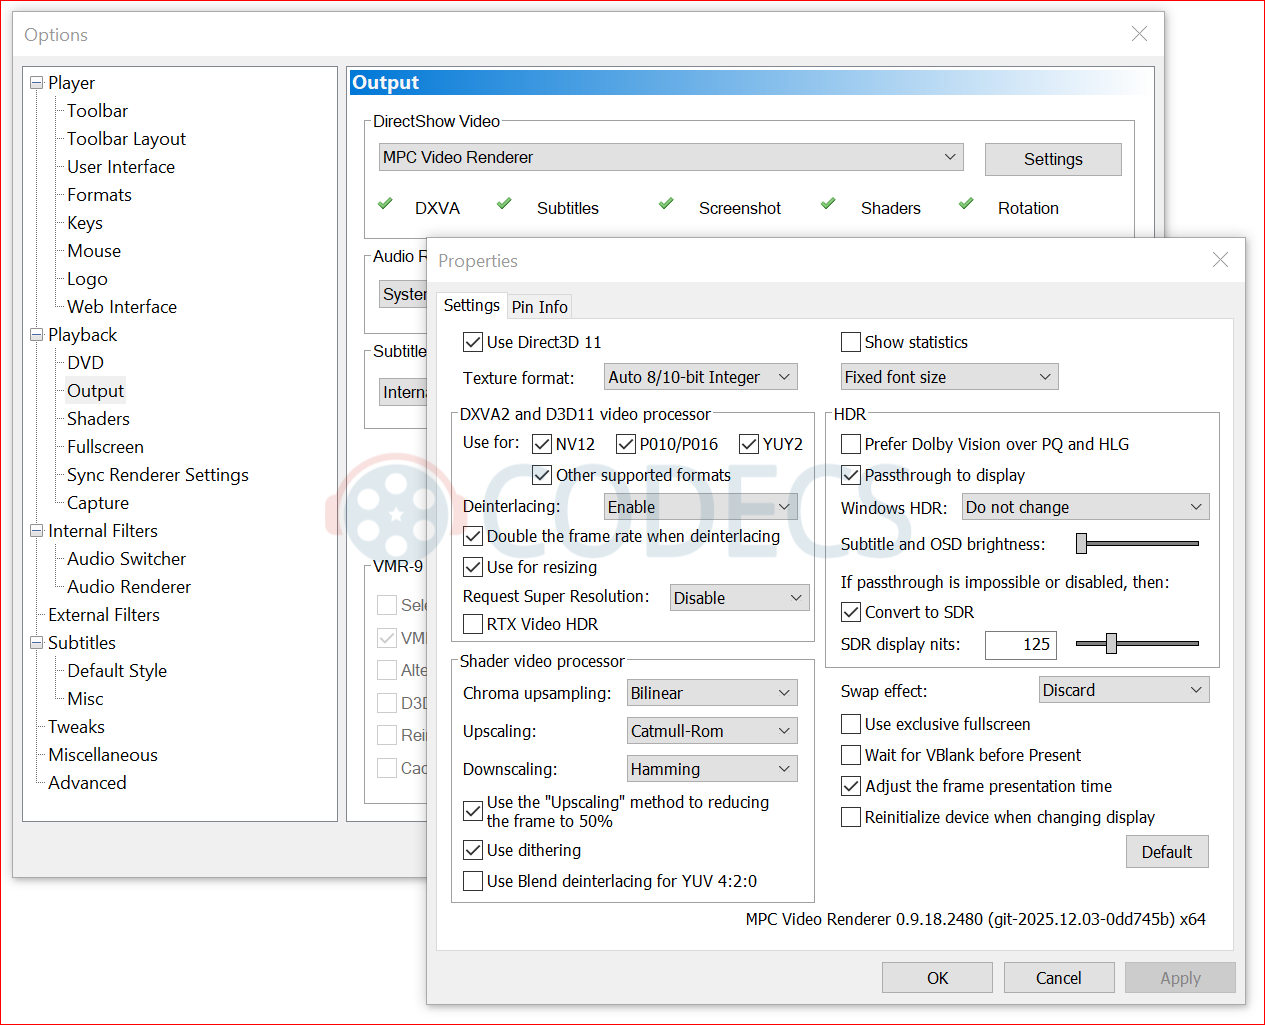This screenshot has height=1025, width=1265.
Task: Click the SDR display nits field
Action: (x=1020, y=645)
